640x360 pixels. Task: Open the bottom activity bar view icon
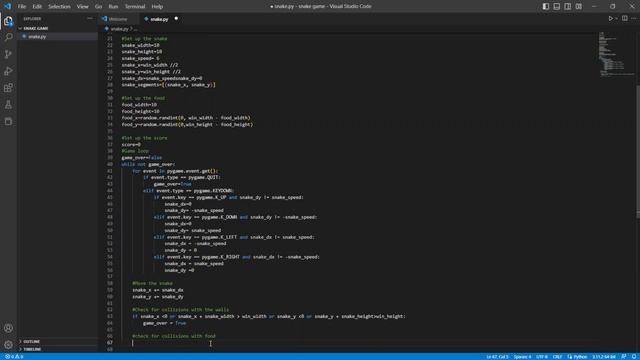pos(8,121)
